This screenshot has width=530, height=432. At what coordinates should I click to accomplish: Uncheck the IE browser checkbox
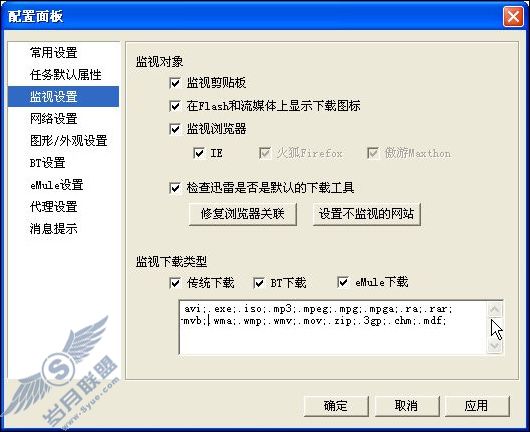click(x=199, y=153)
